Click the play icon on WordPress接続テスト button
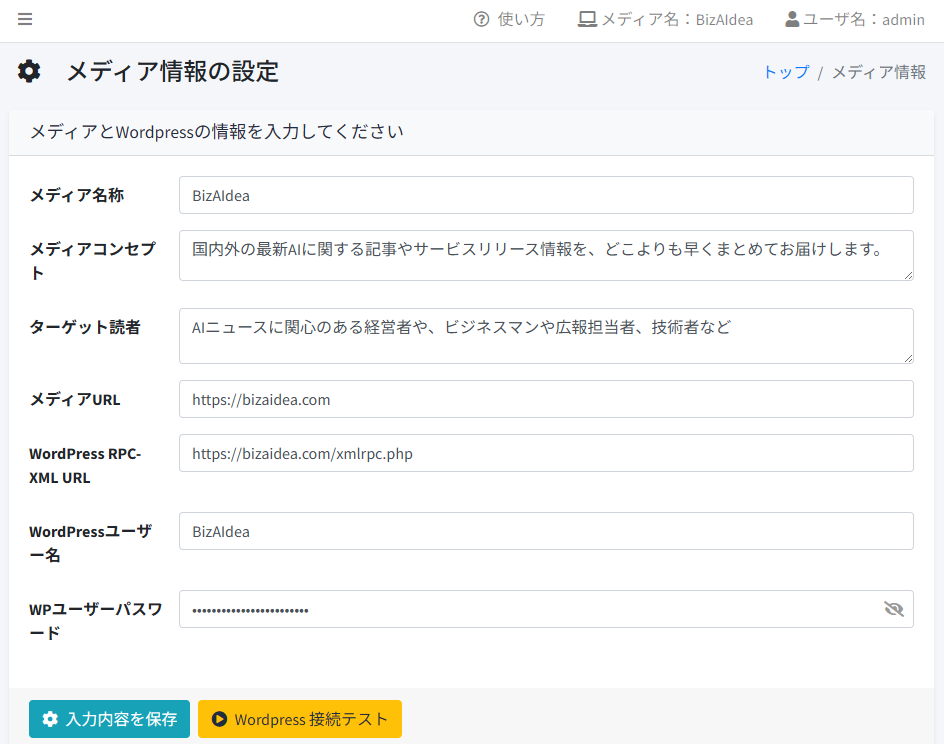 221,718
